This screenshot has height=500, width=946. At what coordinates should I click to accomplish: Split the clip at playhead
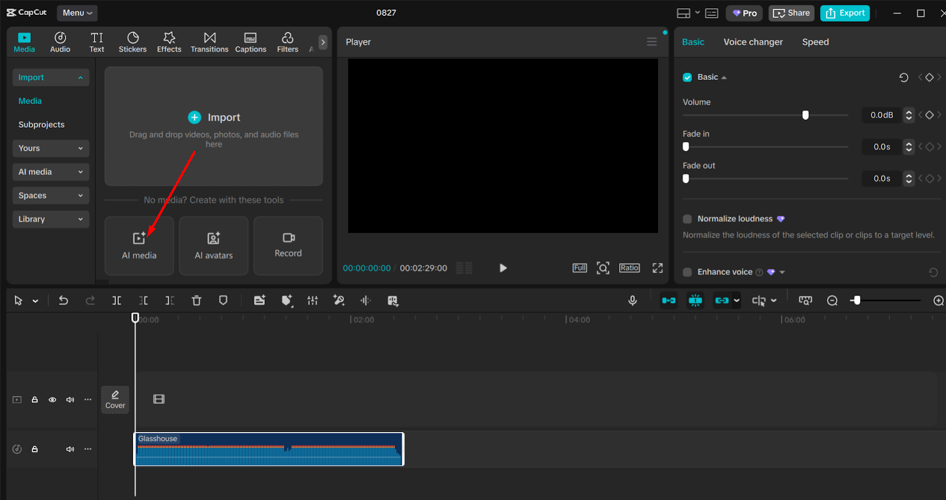(116, 300)
